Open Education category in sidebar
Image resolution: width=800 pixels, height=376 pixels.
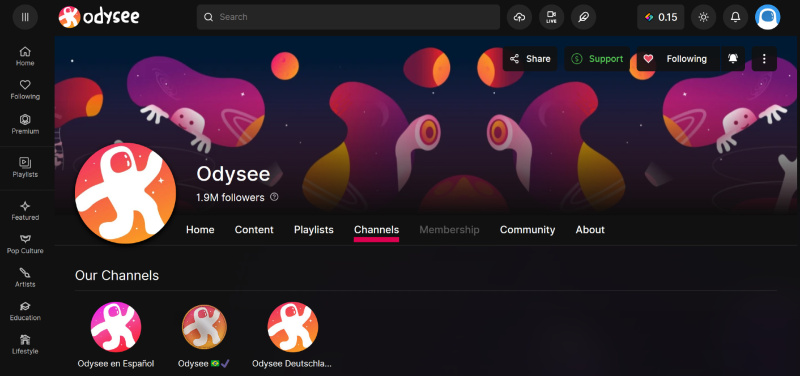pyautogui.click(x=25, y=311)
